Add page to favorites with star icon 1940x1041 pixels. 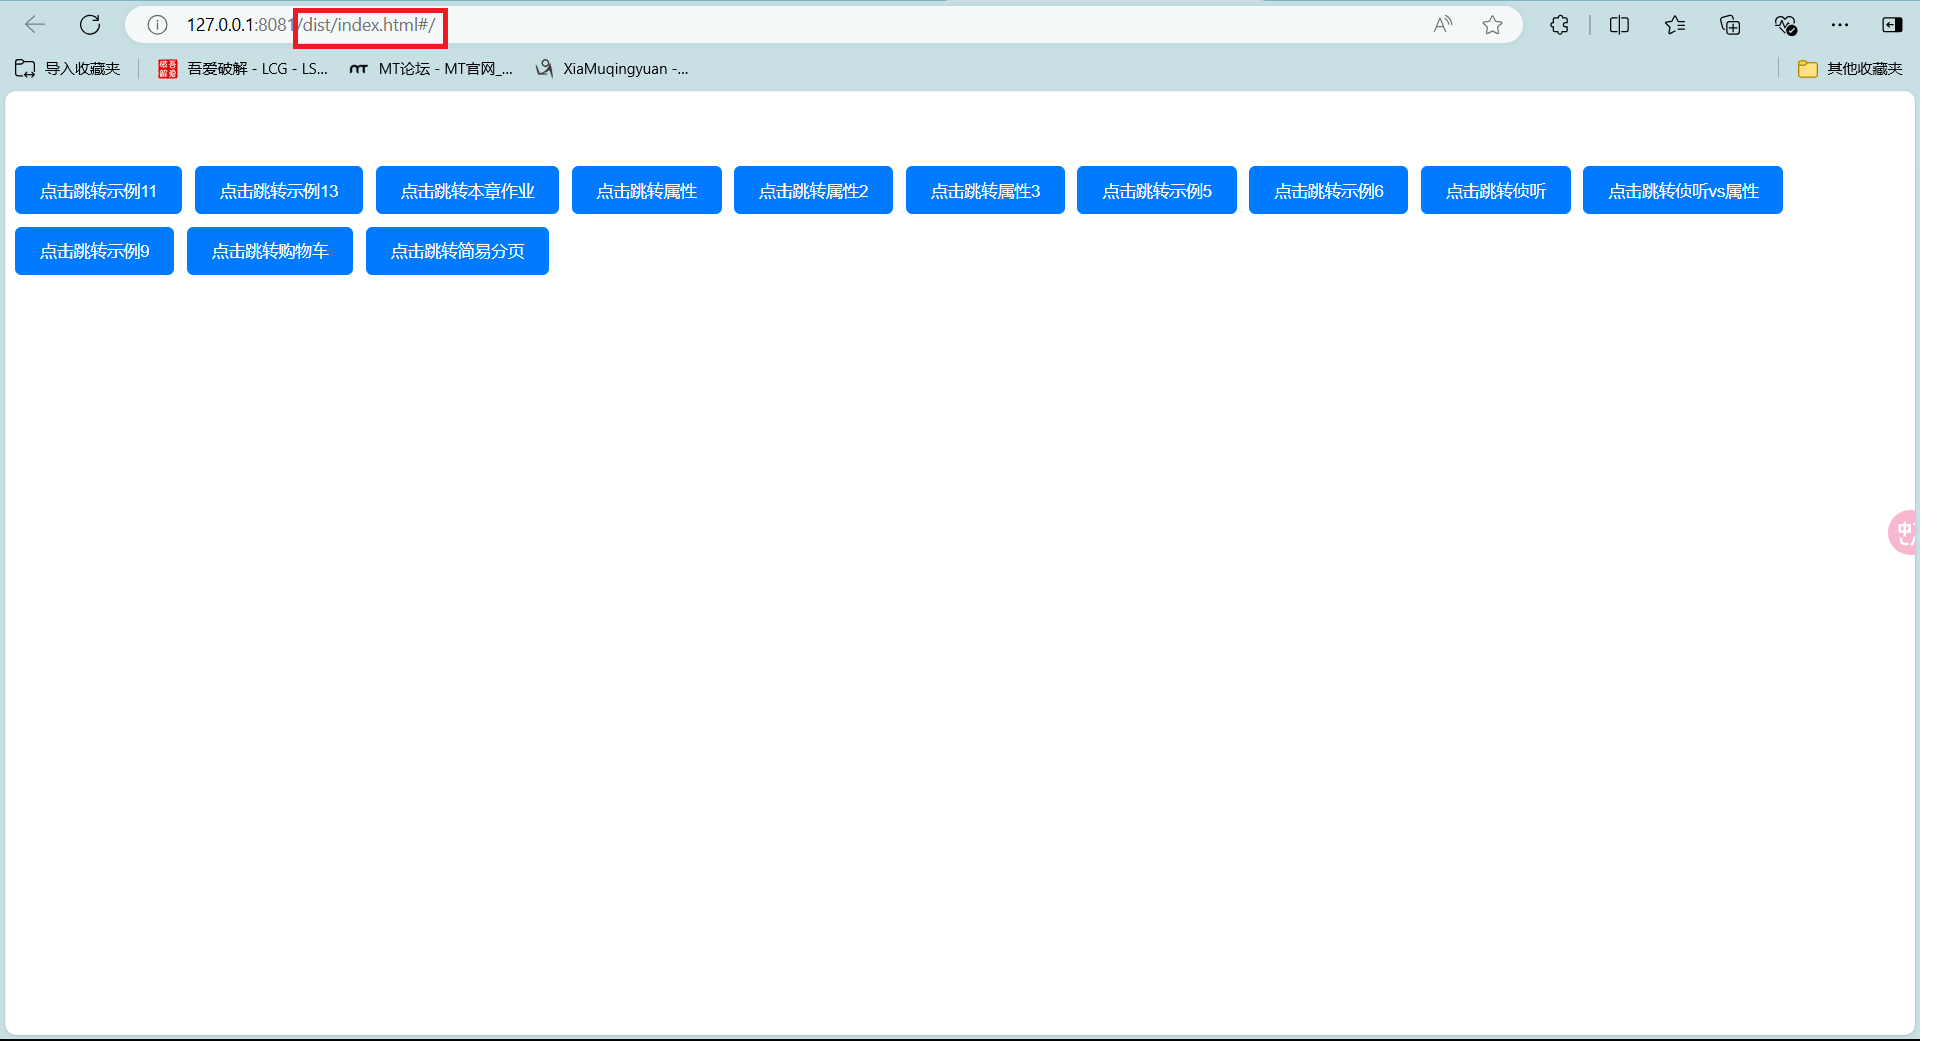pyautogui.click(x=1492, y=25)
